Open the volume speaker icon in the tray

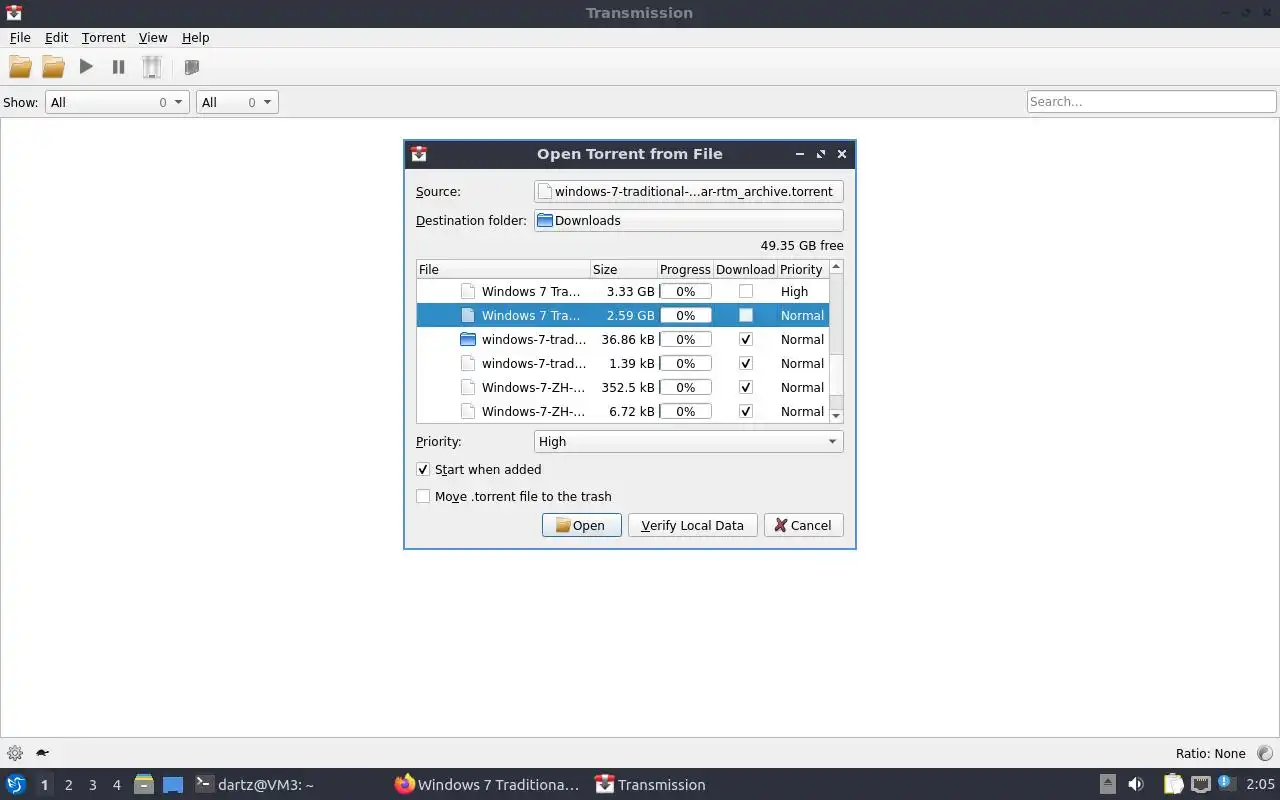point(1136,784)
